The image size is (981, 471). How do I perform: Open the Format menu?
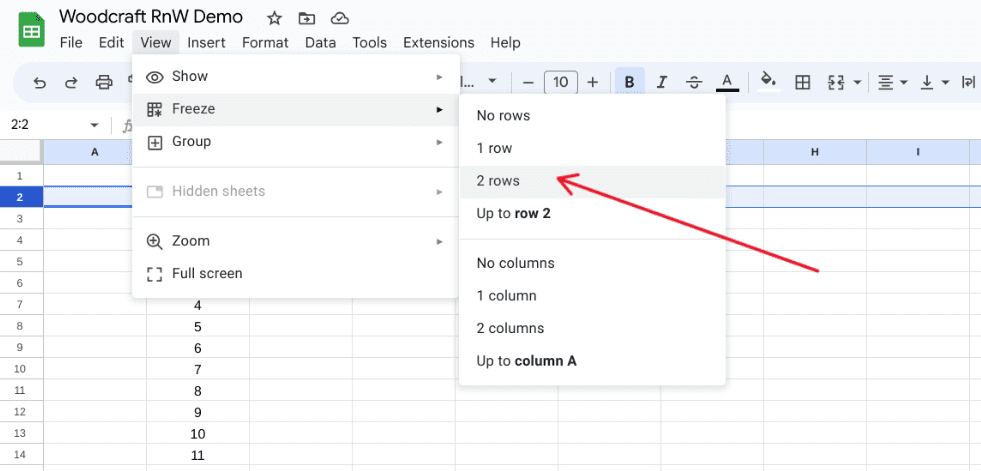[x=265, y=43]
